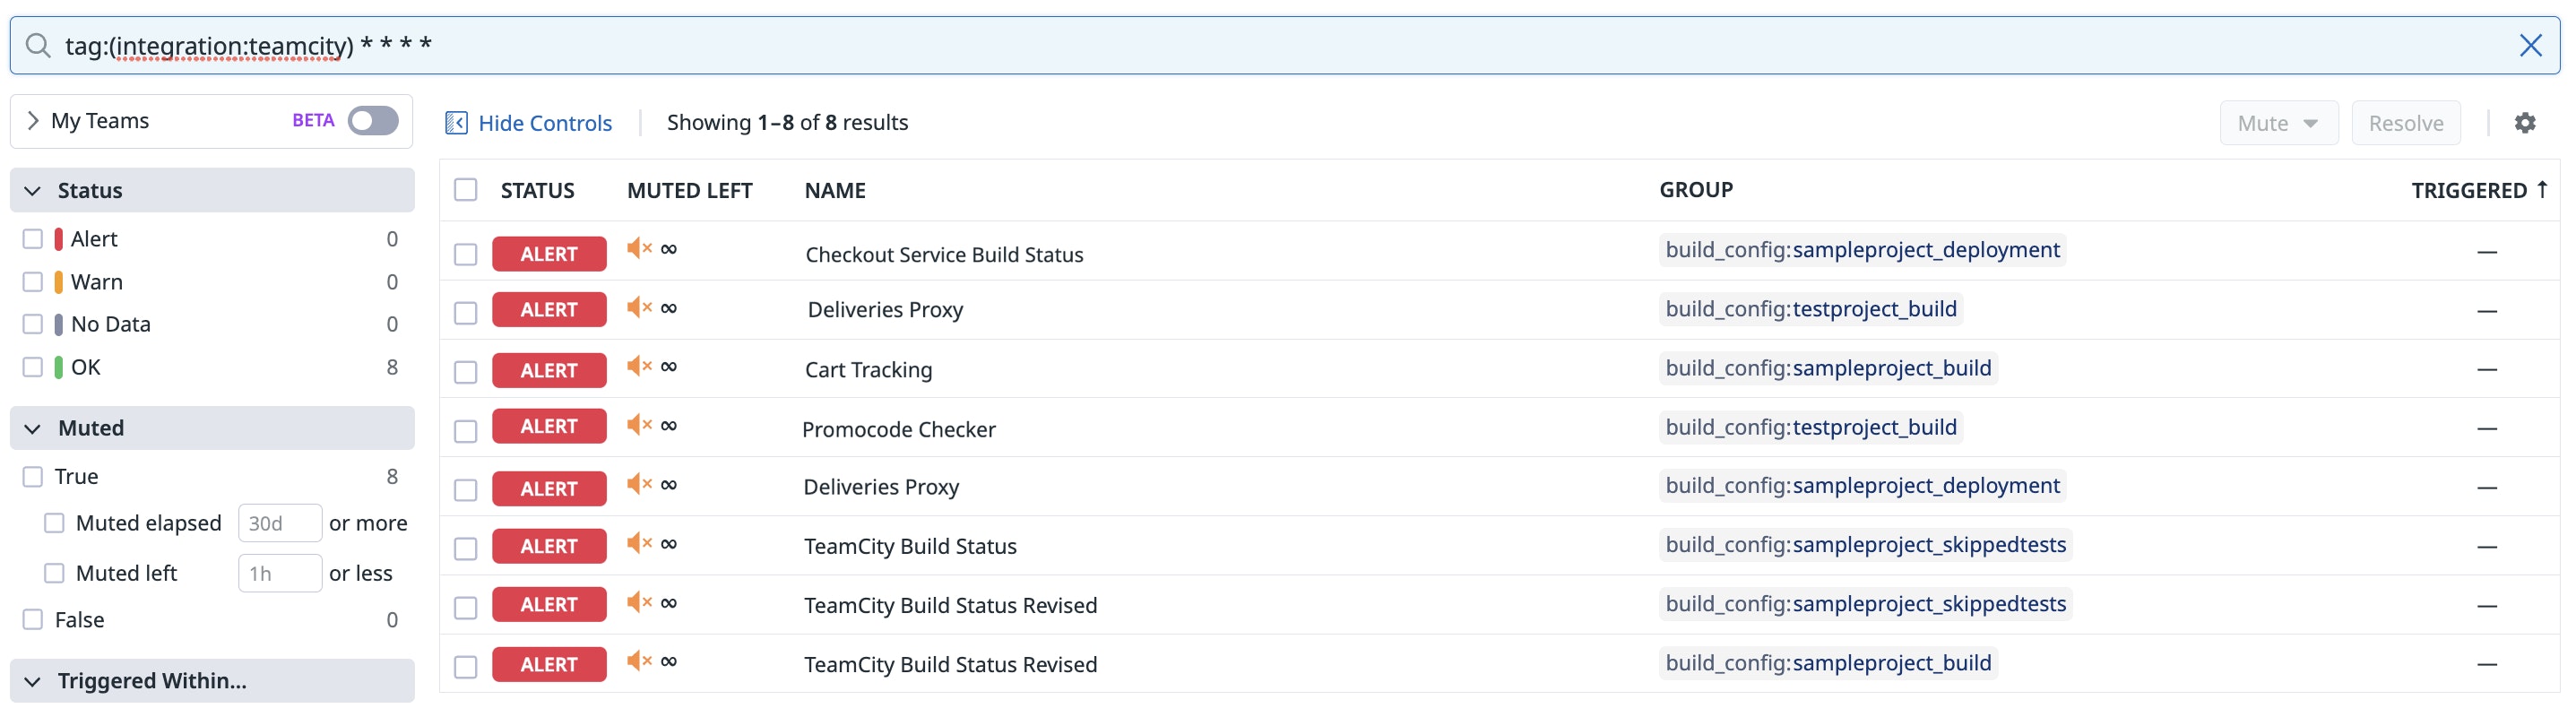Click muted speaker icon for Cart Tracking row
The height and width of the screenshot is (717, 2576).
tap(638, 366)
